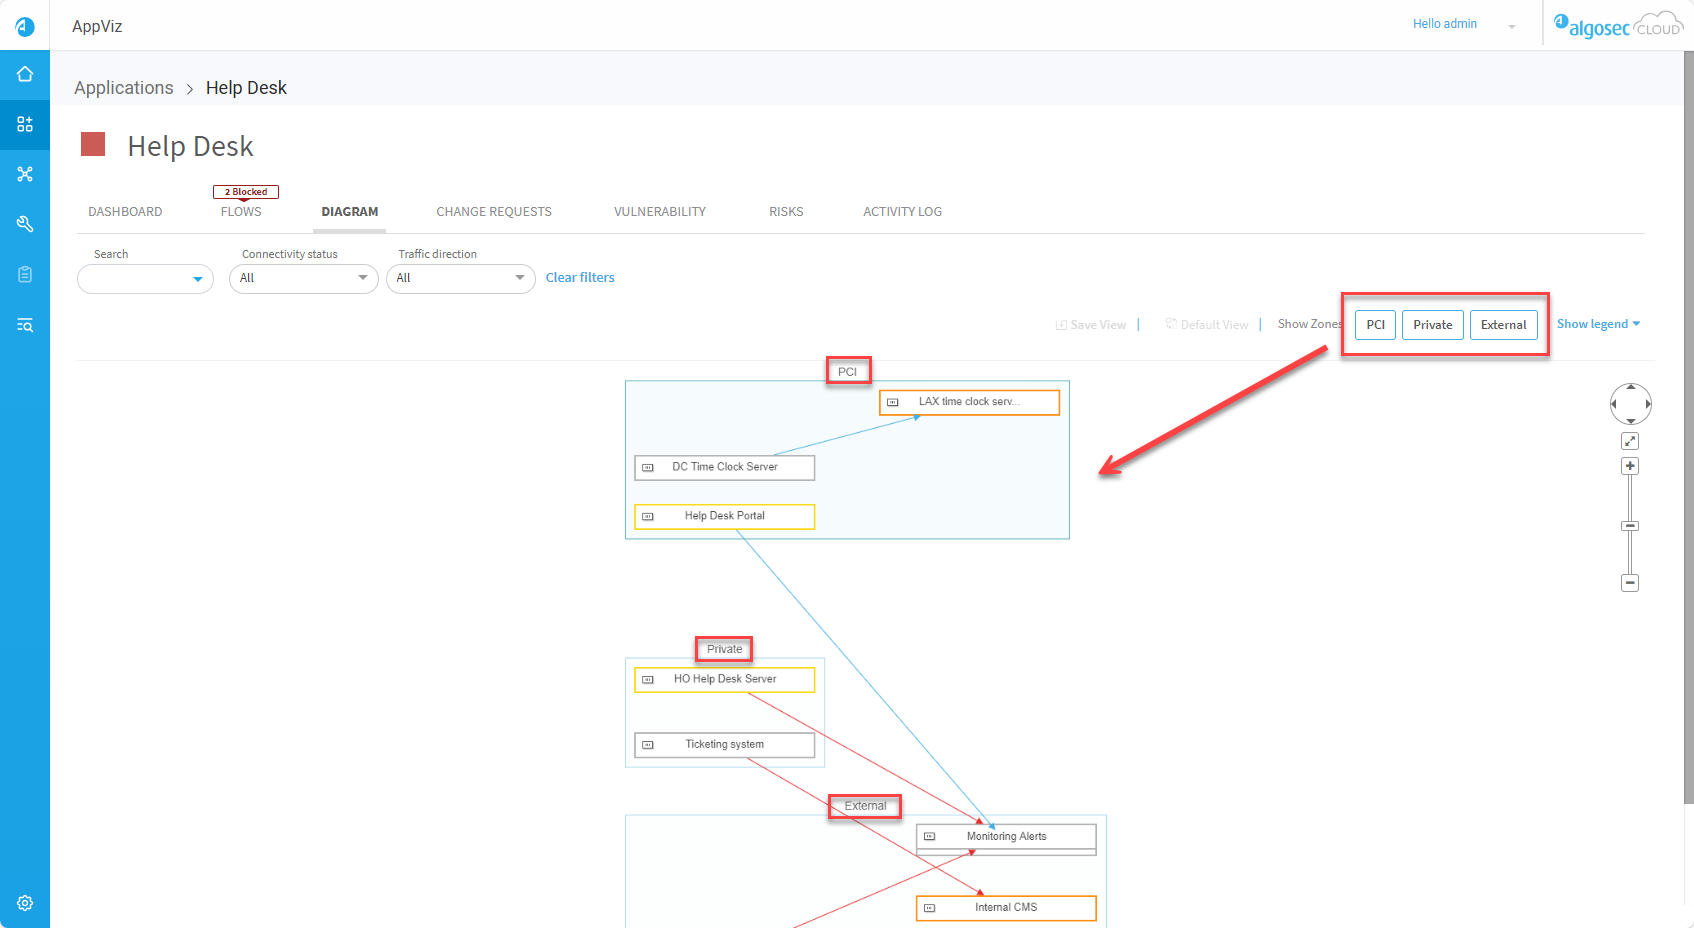Image resolution: width=1694 pixels, height=928 pixels.
Task: Go back via the Applications breadcrumb
Action: tap(124, 88)
